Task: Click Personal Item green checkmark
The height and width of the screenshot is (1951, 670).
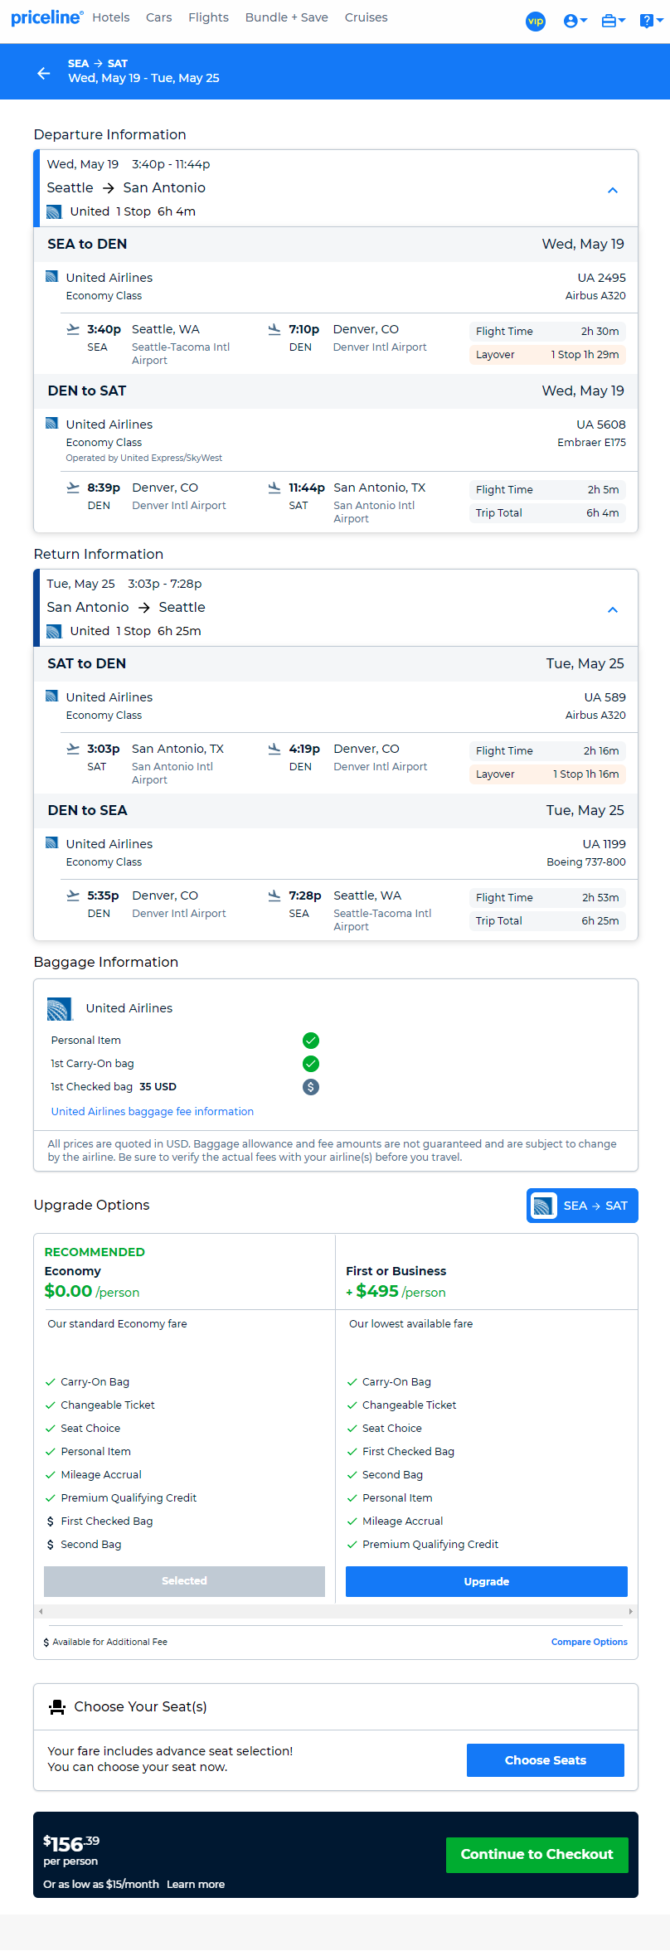Action: tap(311, 1041)
